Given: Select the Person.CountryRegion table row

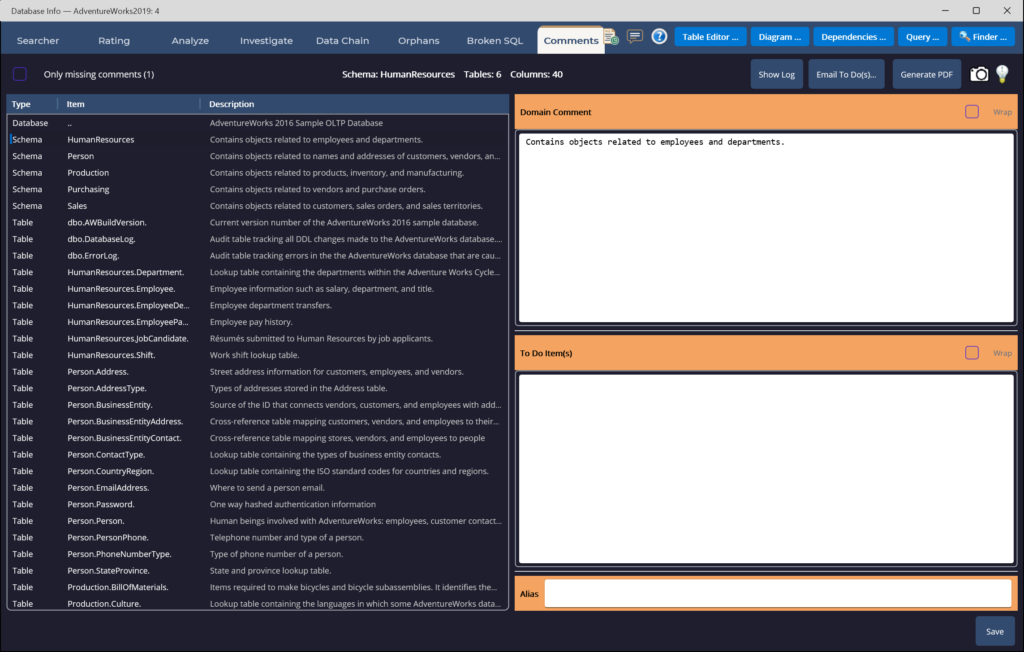Looking at the screenshot, I should coord(258,471).
